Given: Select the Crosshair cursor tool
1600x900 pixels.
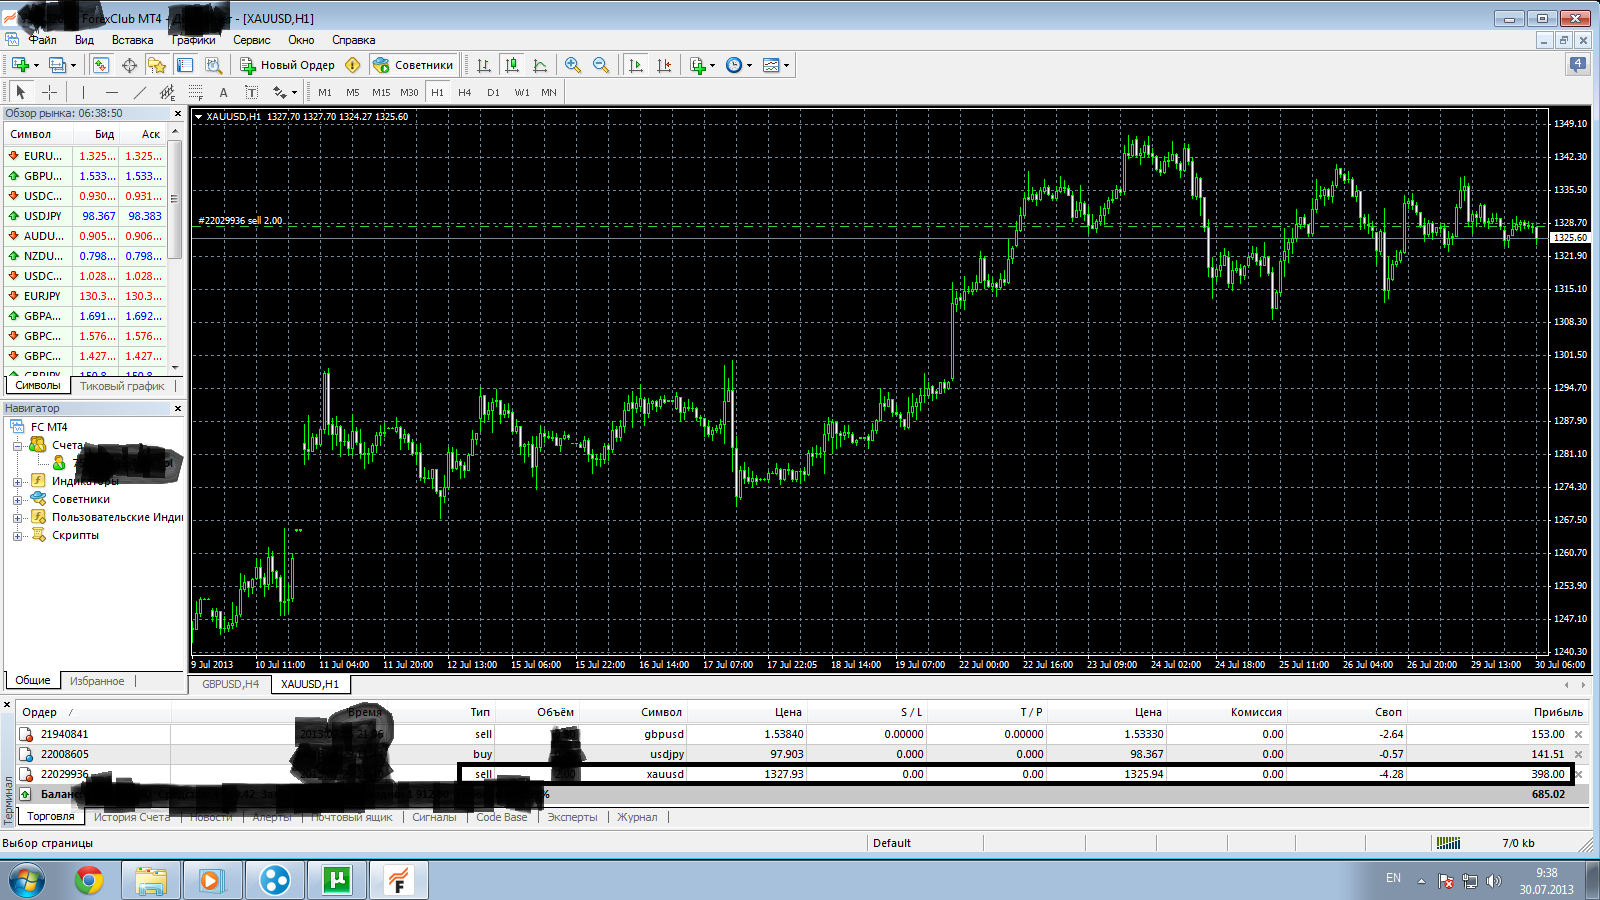Looking at the screenshot, I should click(49, 92).
